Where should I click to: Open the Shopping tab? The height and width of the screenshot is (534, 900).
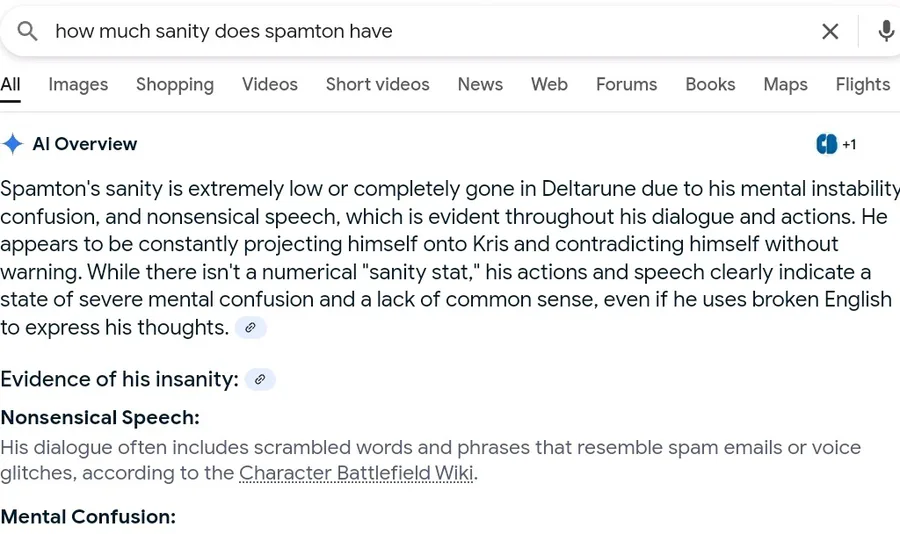(175, 84)
